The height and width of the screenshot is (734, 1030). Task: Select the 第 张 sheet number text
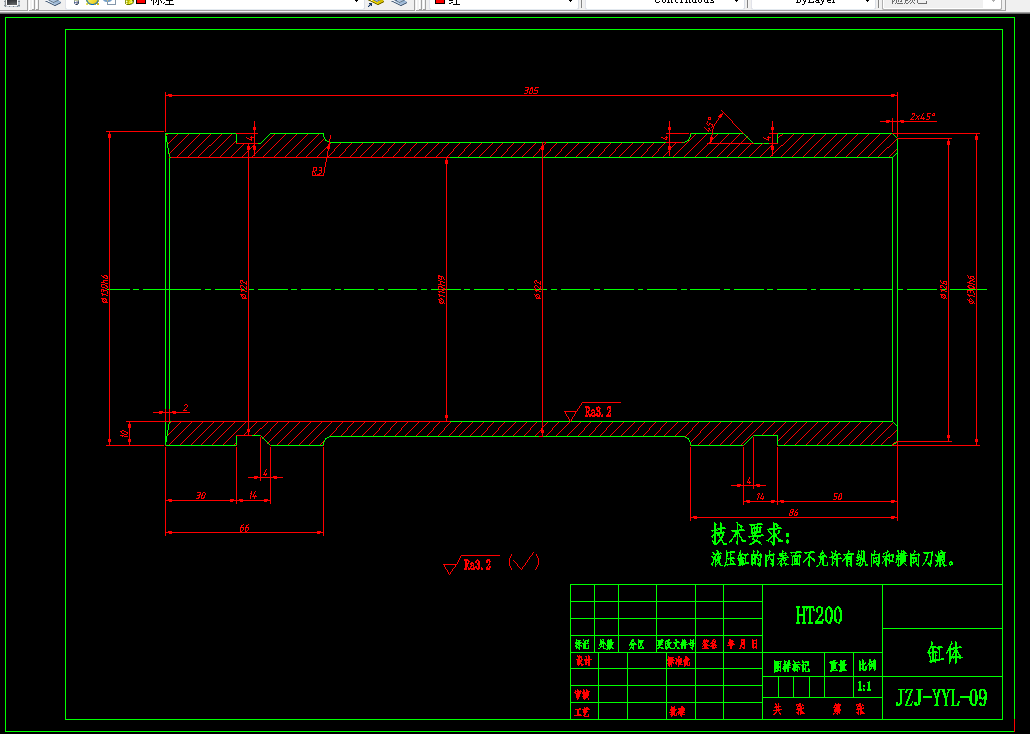click(849, 710)
